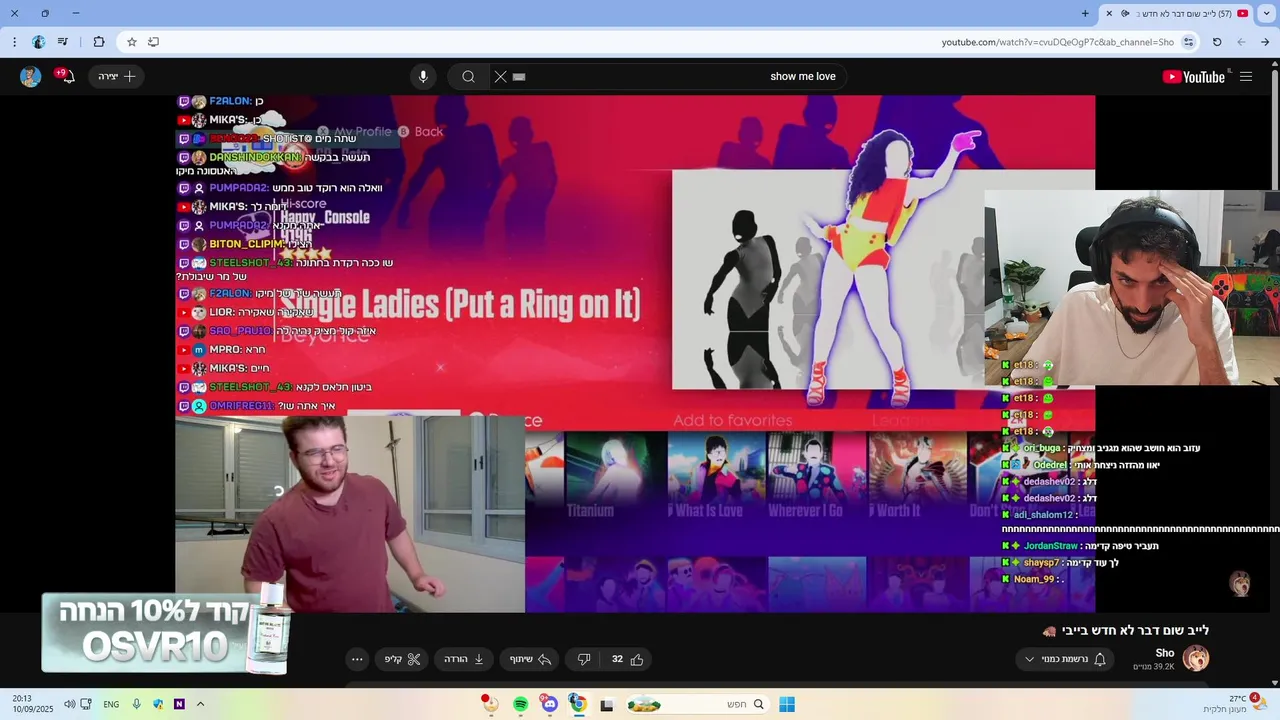The image size is (1280, 720).
Task: Go to the YouTube home logo
Action: click(x=1194, y=77)
